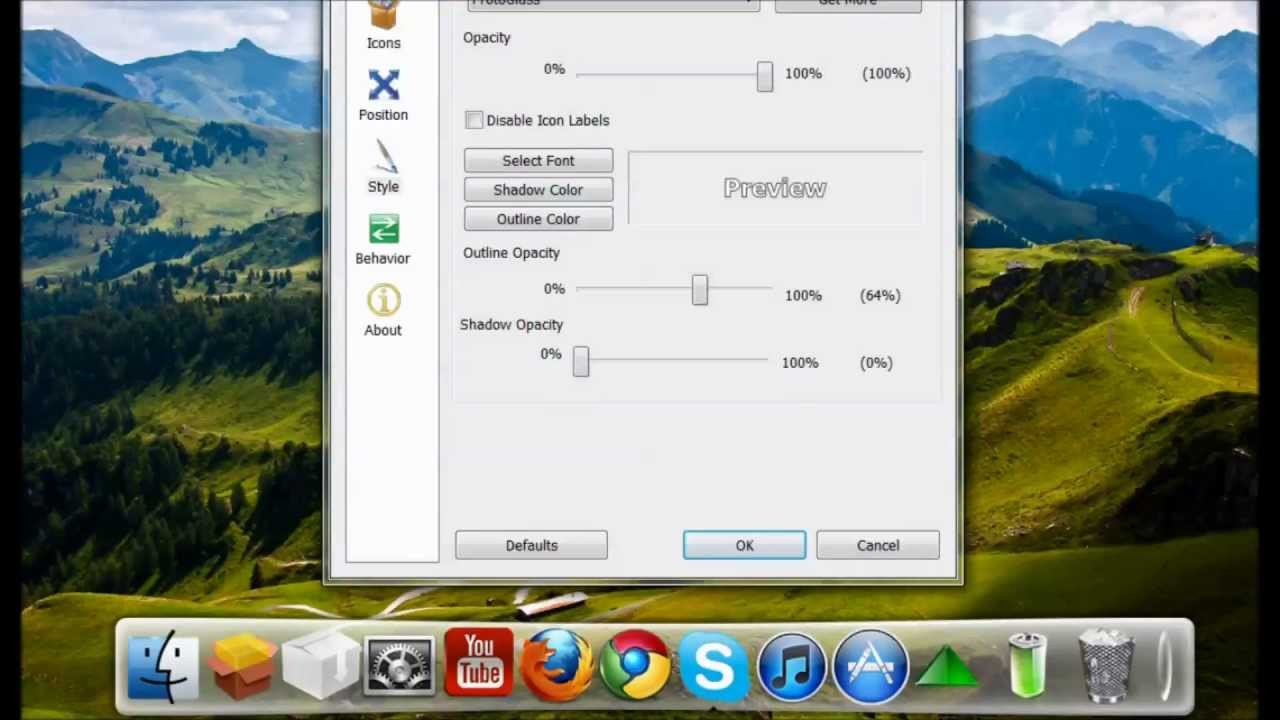The image size is (1280, 720).
Task: Click the white package box dock icon
Action: tap(320, 666)
